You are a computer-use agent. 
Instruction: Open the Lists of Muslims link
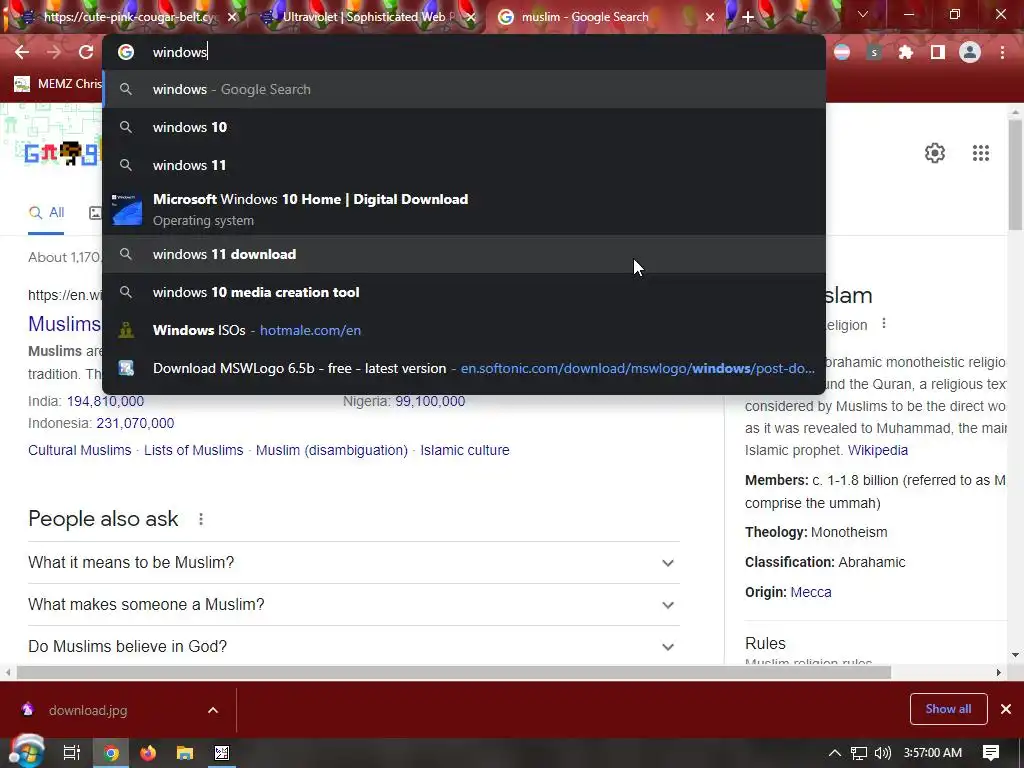pyautogui.click(x=193, y=450)
